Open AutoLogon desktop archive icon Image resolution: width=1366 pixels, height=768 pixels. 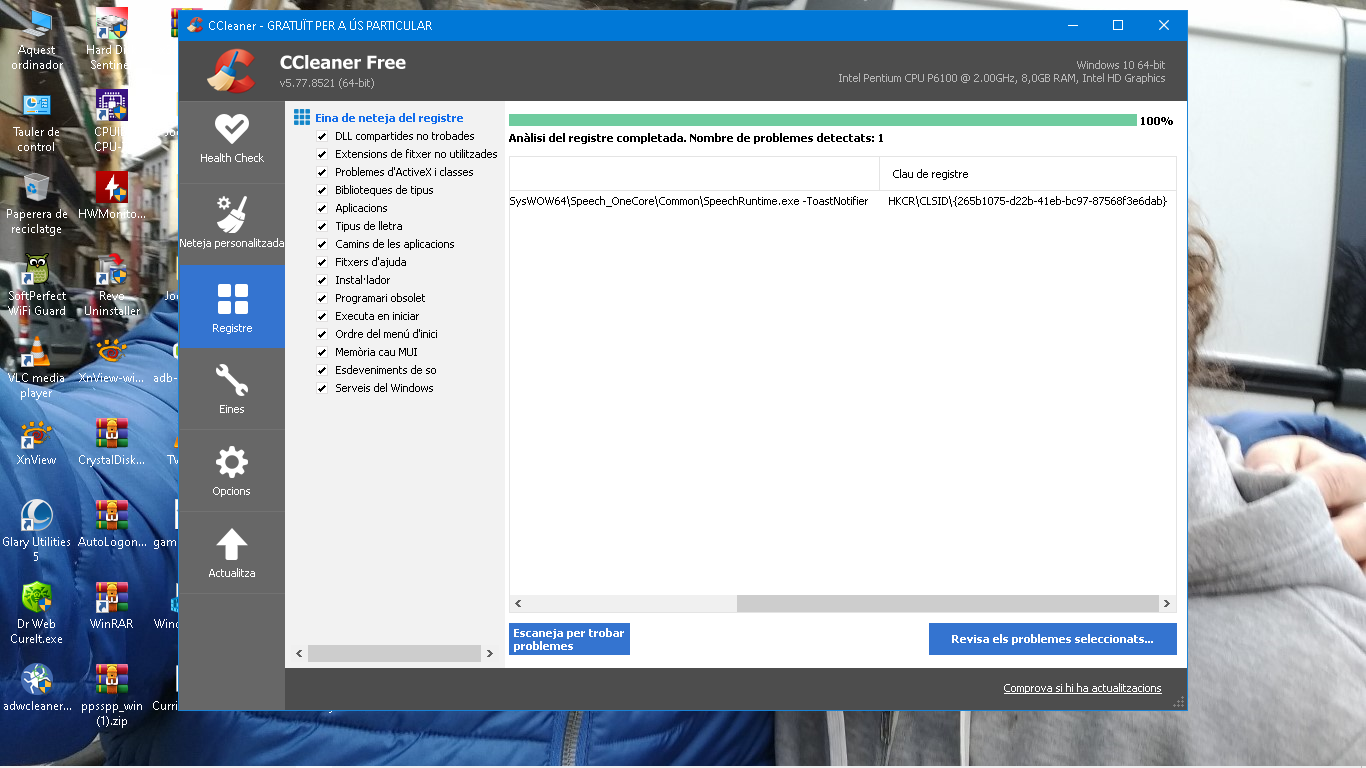click(111, 525)
